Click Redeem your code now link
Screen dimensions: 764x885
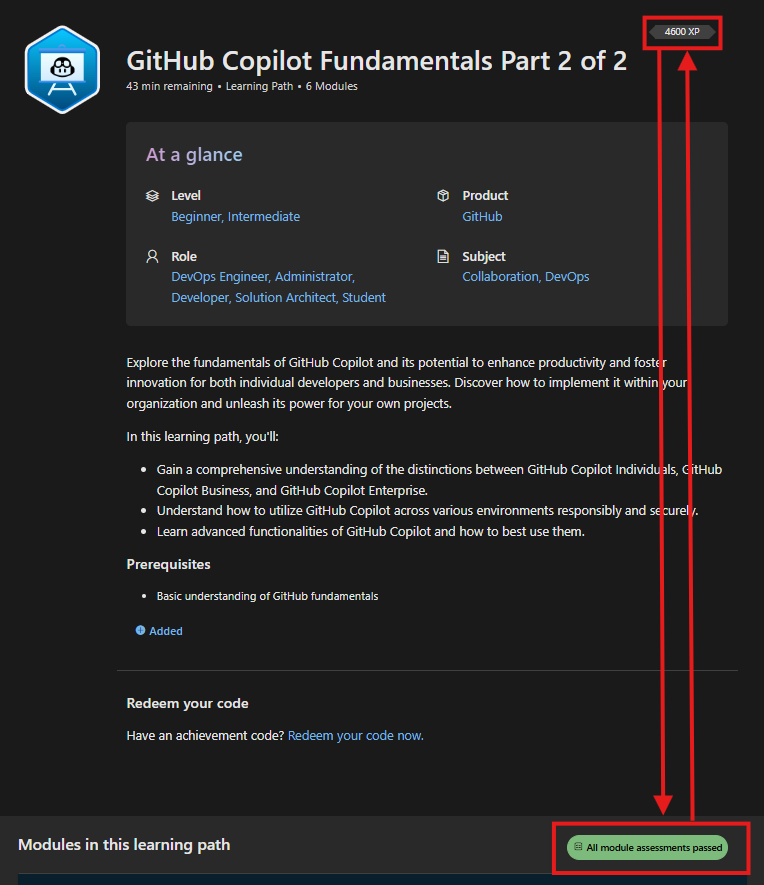(x=355, y=735)
